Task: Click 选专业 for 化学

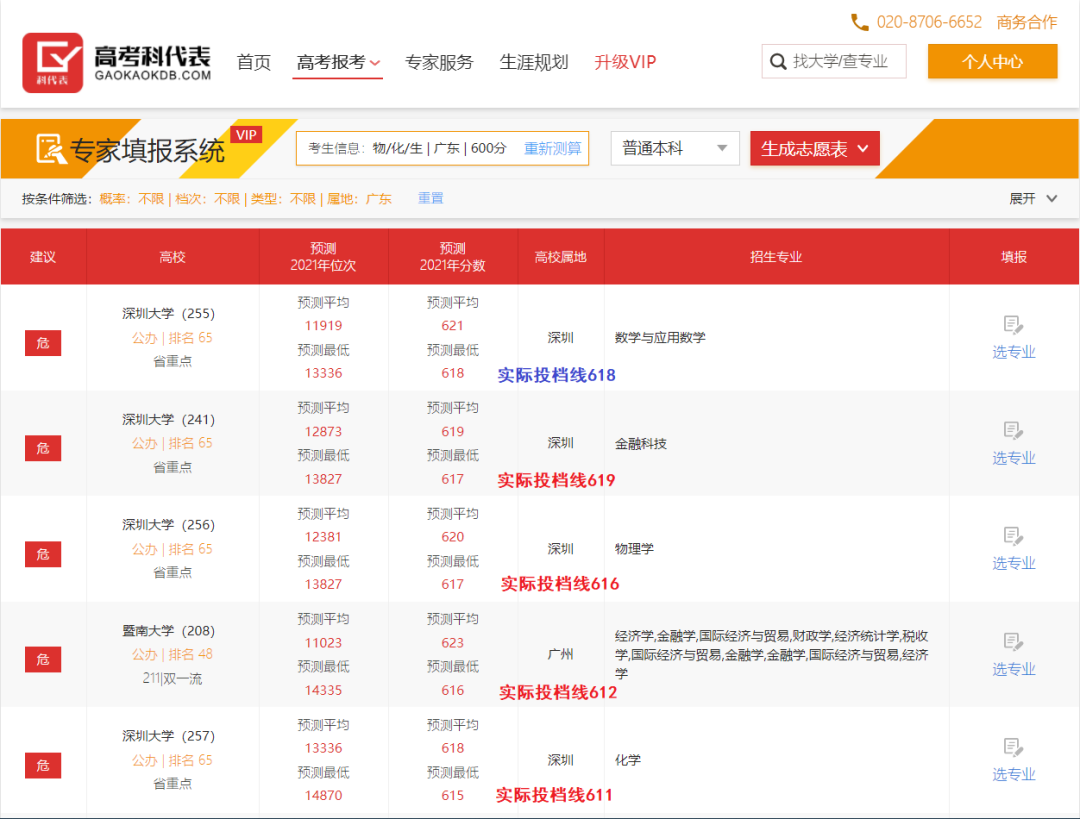Action: (x=1014, y=775)
